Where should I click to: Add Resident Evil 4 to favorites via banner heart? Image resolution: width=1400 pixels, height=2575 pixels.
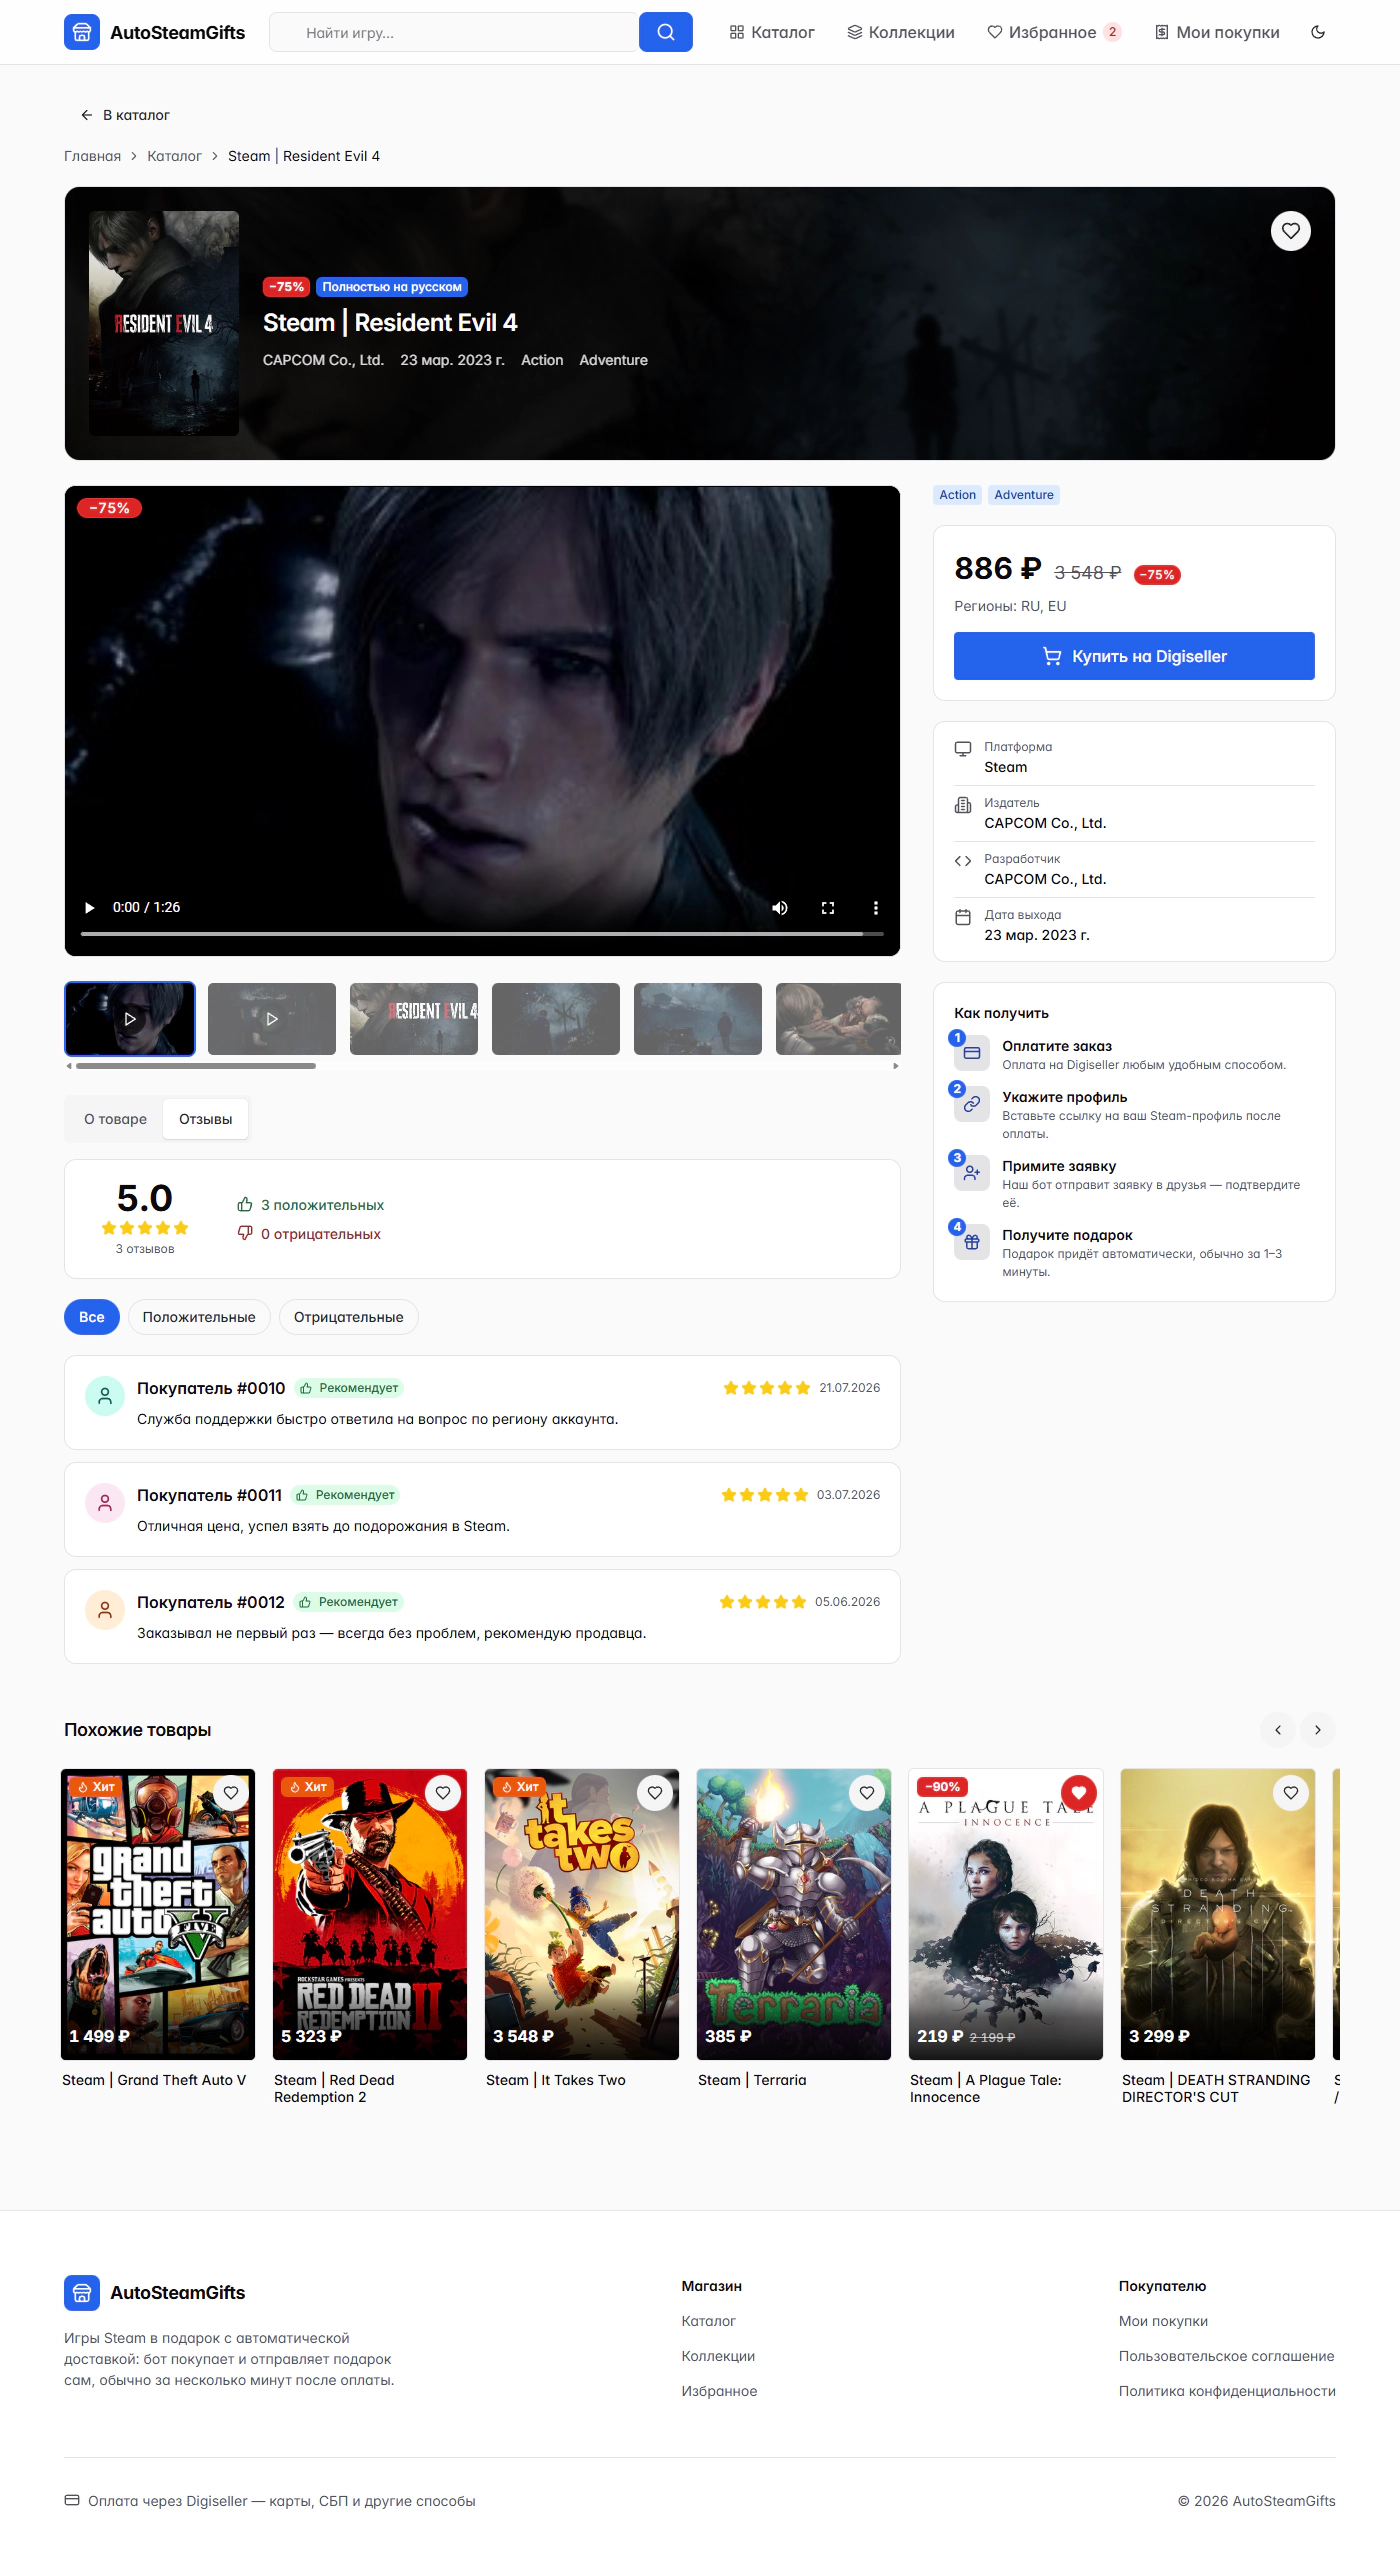[1290, 231]
